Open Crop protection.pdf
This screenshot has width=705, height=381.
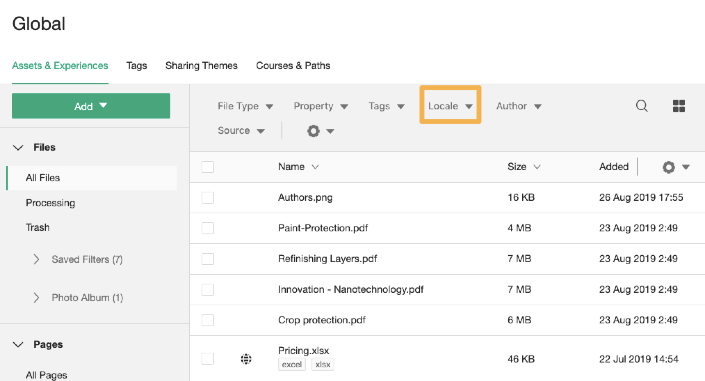(321, 320)
